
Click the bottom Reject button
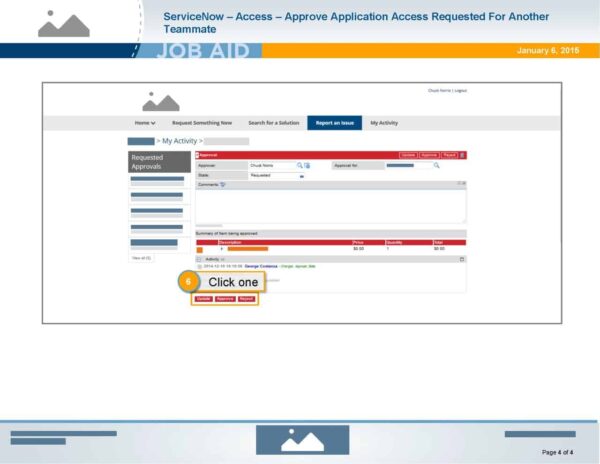point(247,299)
